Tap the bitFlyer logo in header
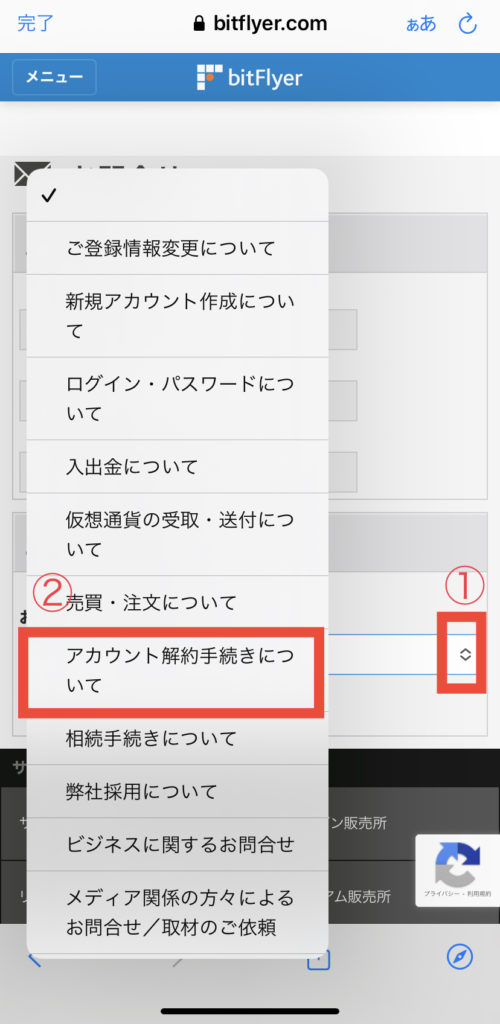This screenshot has width=500, height=1024. pyautogui.click(x=249, y=78)
